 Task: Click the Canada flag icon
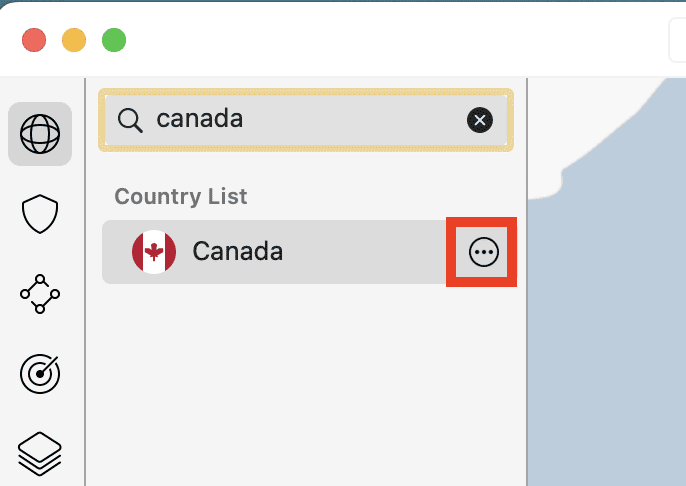(154, 252)
